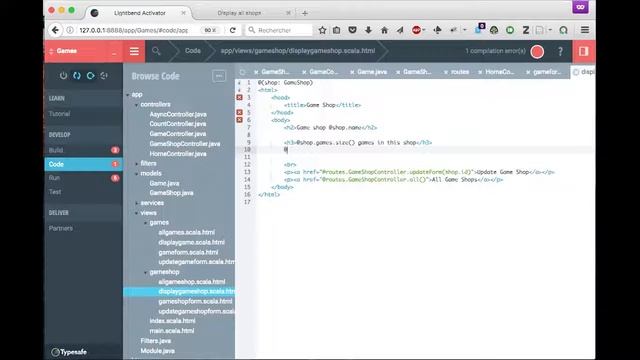Open HomeController.java in the tree
This screenshot has width=640, height=360.
click(x=178, y=154)
